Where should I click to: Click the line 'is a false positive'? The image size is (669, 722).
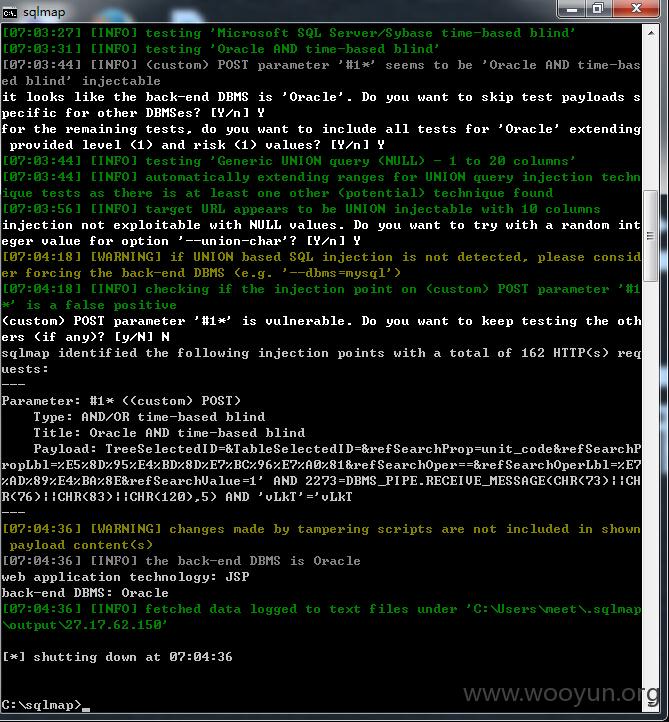click(89, 305)
